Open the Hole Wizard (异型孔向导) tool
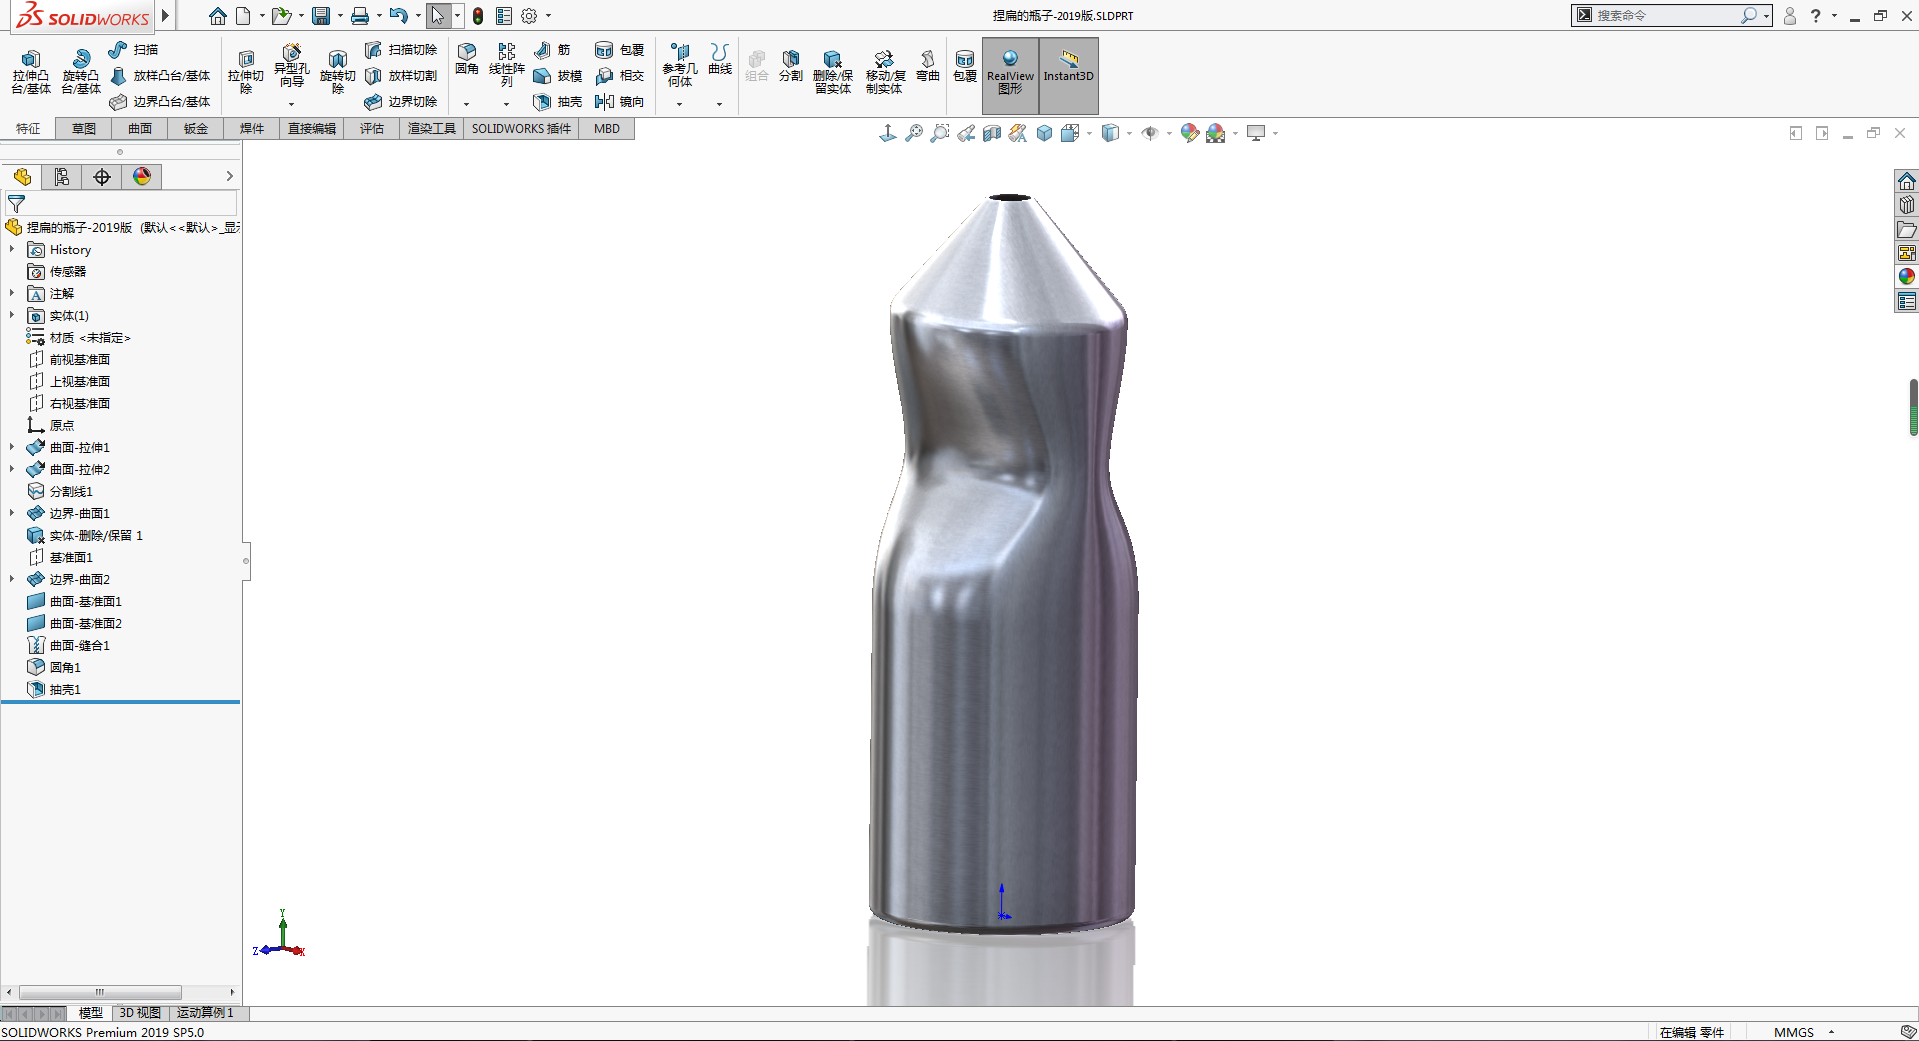The image size is (1919, 1041). coord(291,65)
